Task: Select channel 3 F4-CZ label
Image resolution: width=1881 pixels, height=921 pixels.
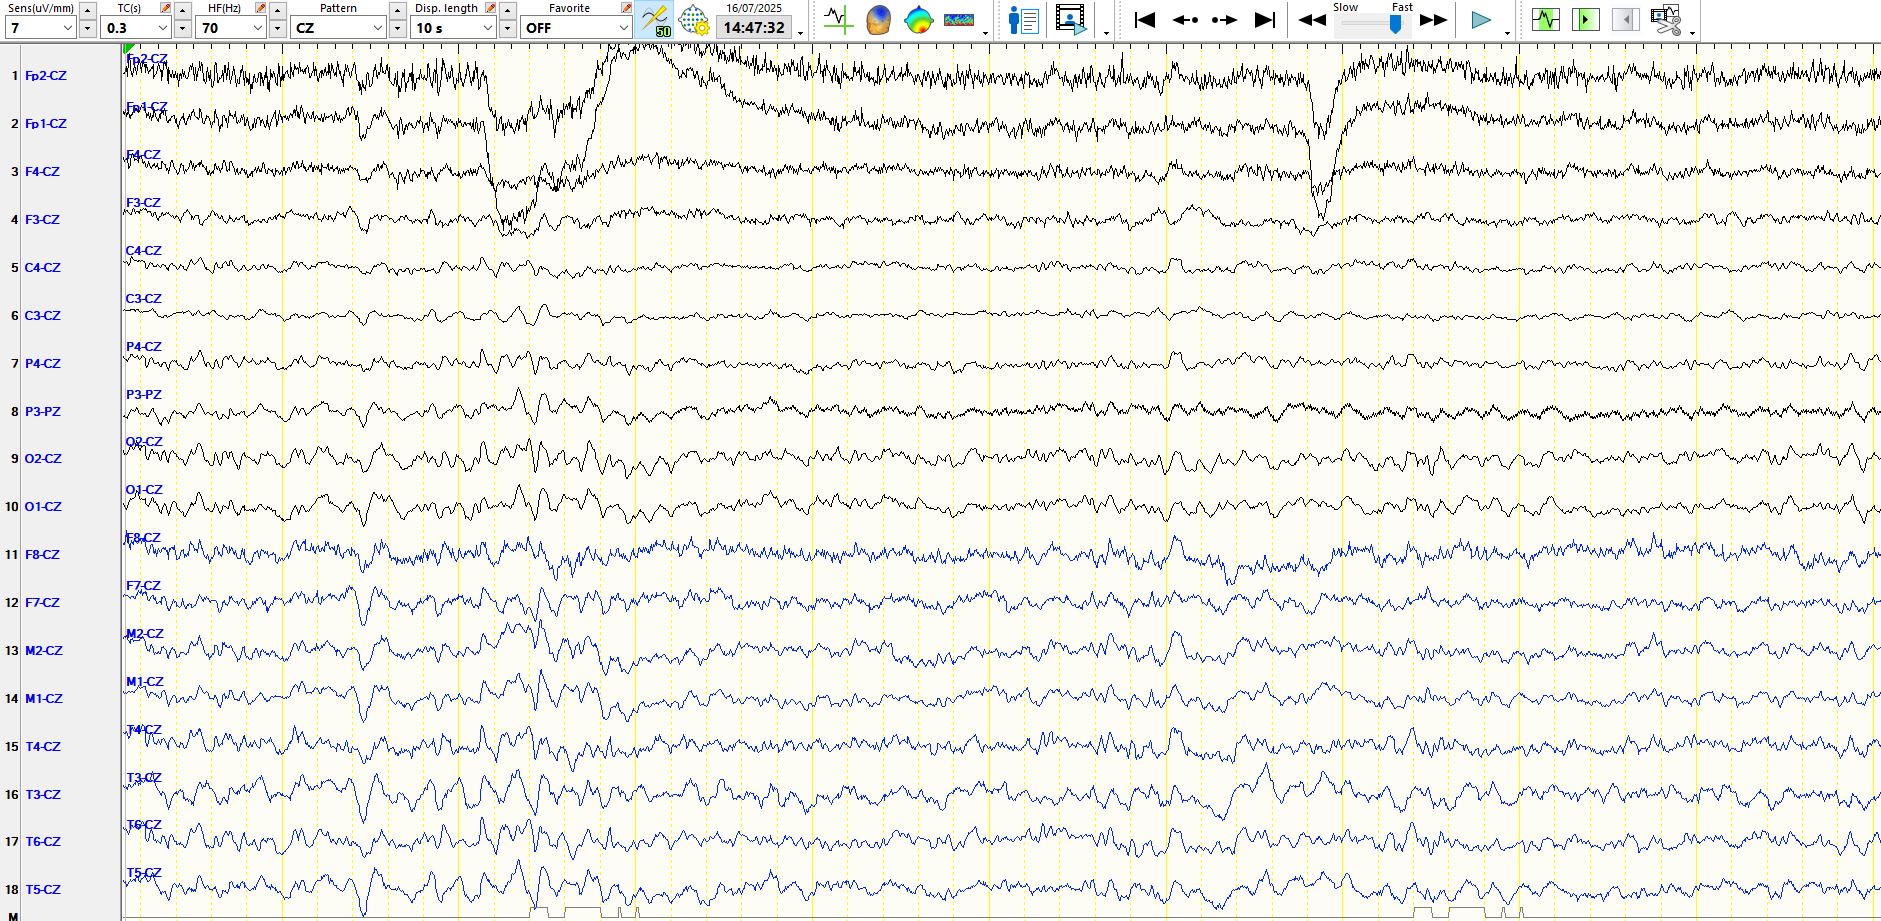Action: click(x=42, y=172)
